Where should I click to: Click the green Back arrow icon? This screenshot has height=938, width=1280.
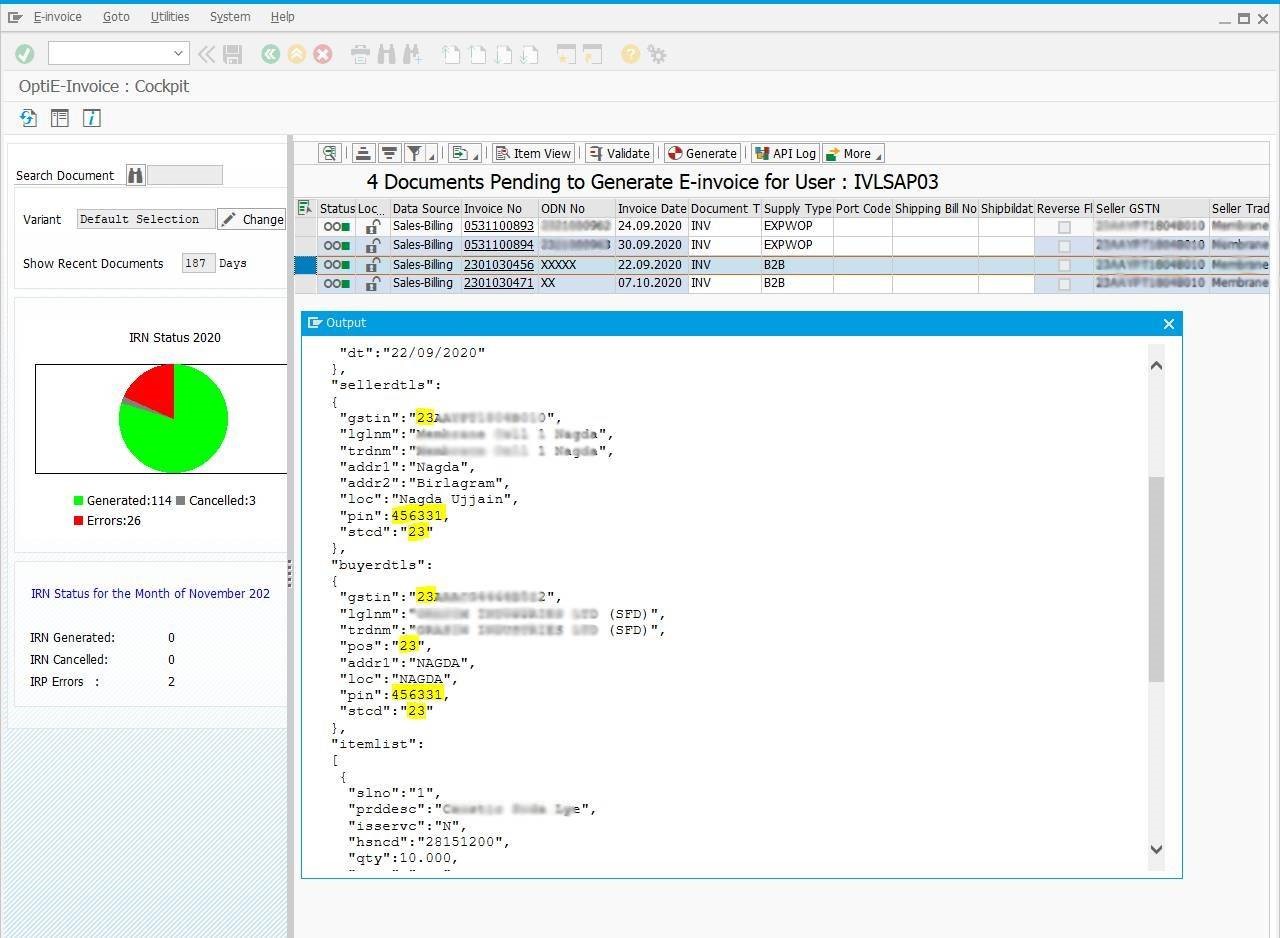coord(270,54)
